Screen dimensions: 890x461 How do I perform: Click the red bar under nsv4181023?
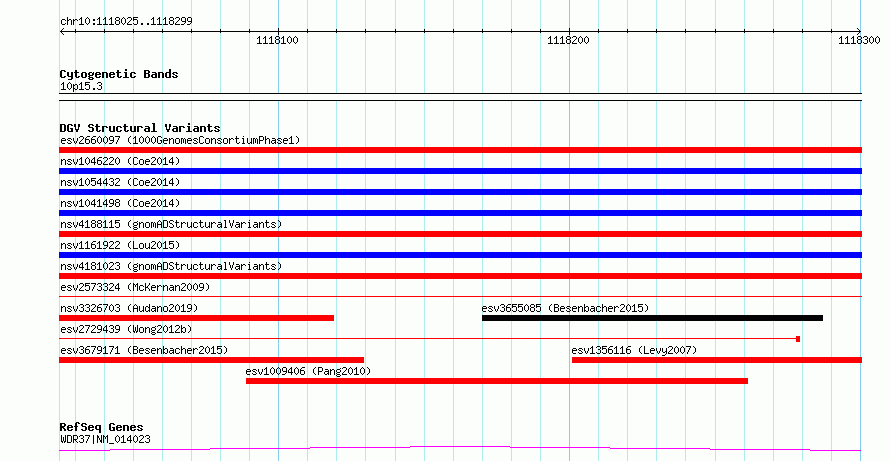click(x=460, y=276)
